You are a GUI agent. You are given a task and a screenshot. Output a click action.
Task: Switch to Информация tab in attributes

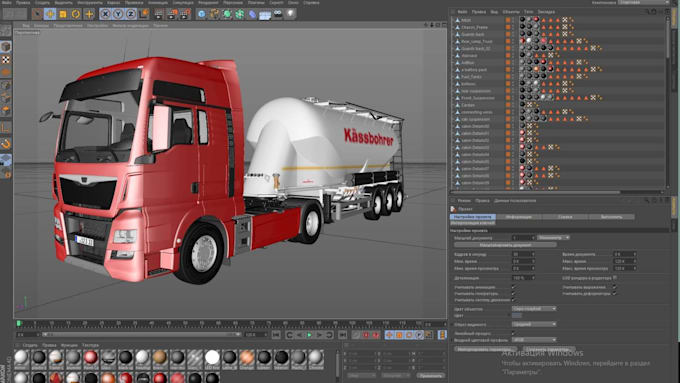(x=519, y=216)
